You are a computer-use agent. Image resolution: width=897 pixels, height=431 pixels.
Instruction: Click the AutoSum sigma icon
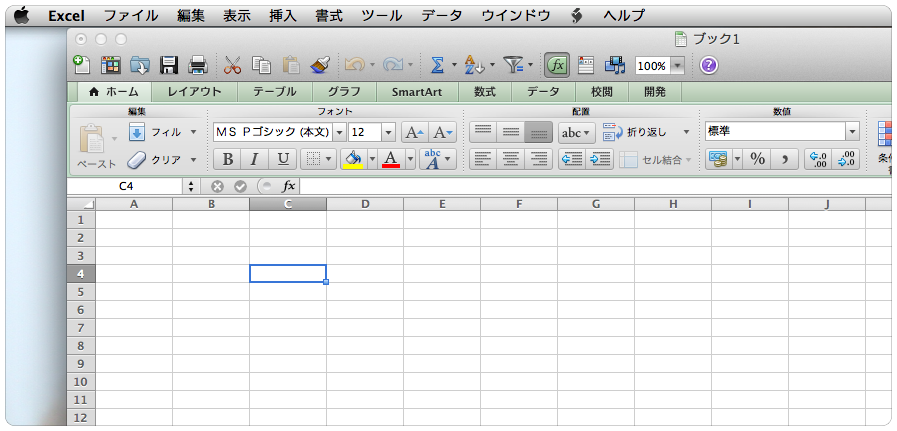(x=438, y=65)
